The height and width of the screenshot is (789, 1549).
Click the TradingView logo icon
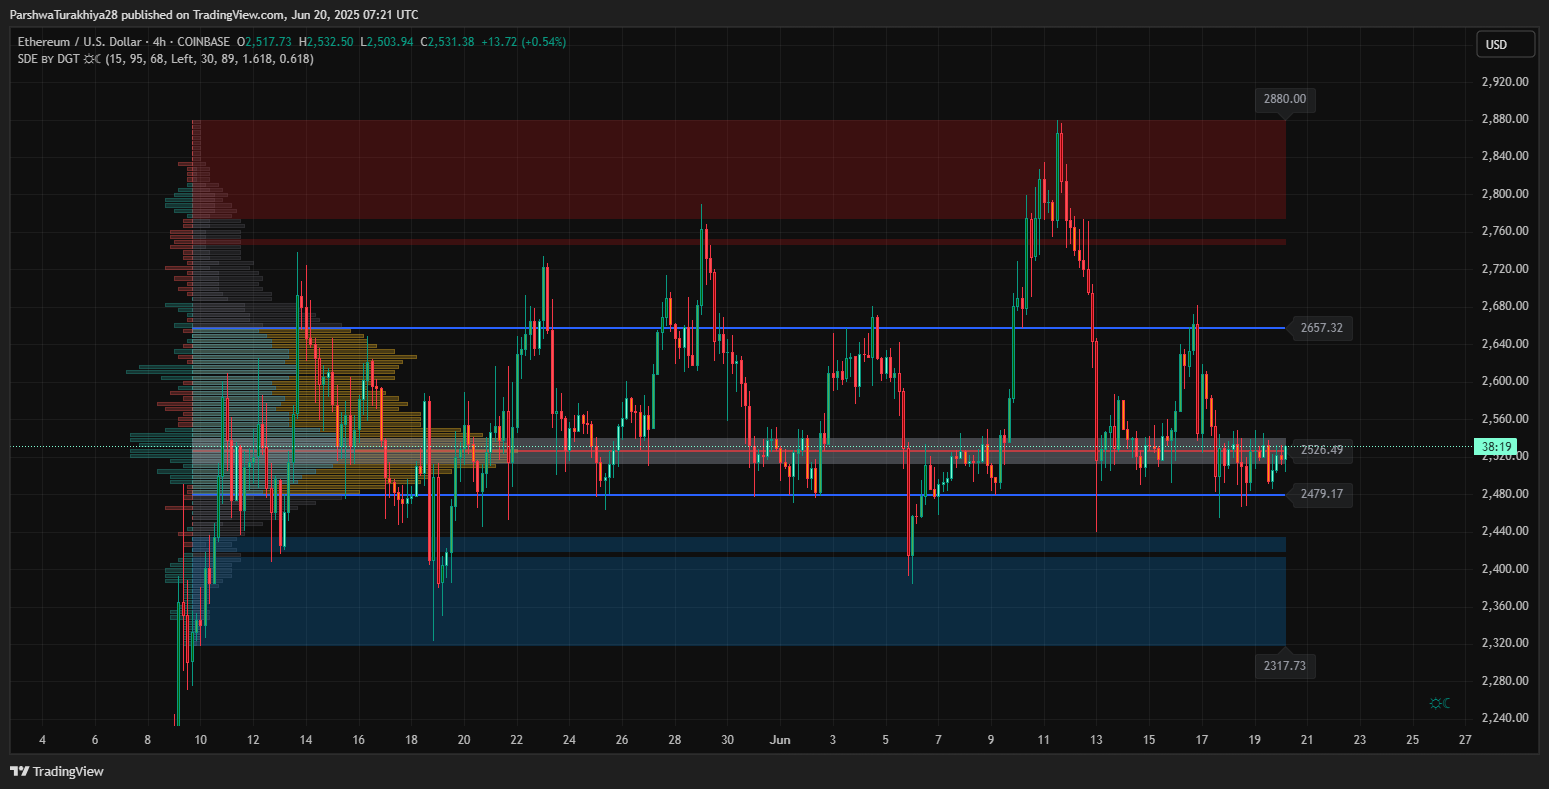pyautogui.click(x=19, y=771)
